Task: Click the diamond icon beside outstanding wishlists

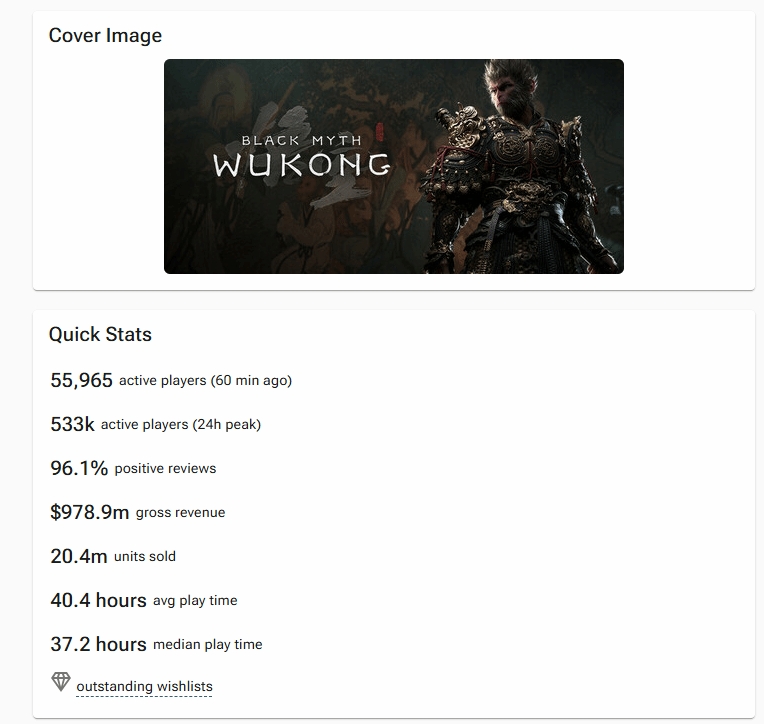Action: pos(61,682)
